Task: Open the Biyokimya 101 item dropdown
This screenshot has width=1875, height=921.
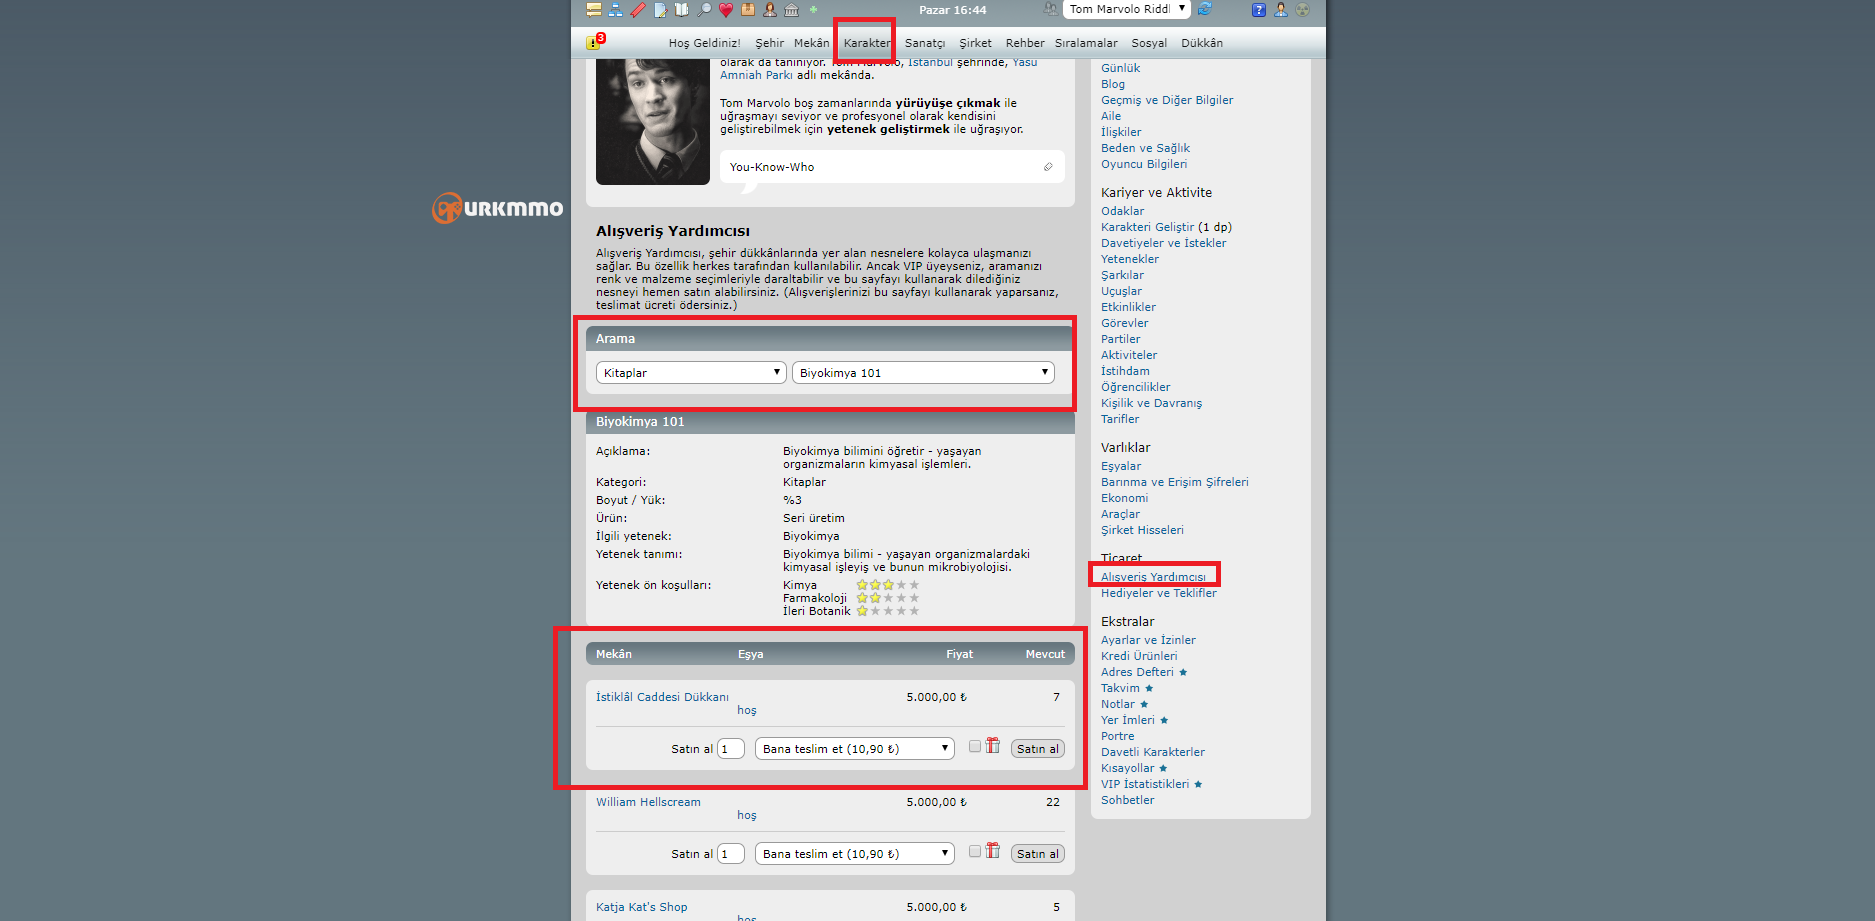Action: click(x=923, y=373)
